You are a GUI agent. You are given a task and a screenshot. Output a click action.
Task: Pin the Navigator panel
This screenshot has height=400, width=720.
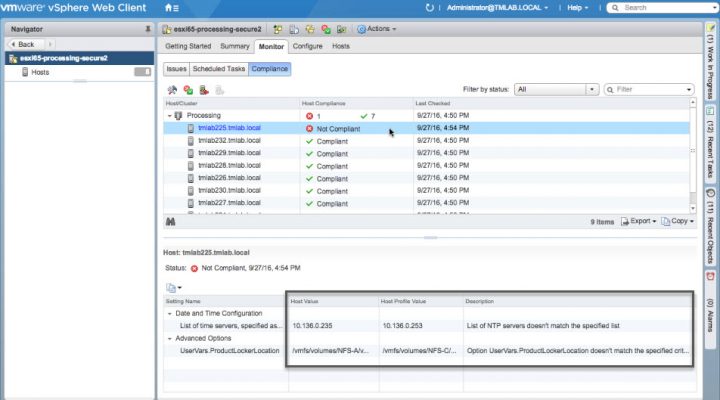(148, 29)
